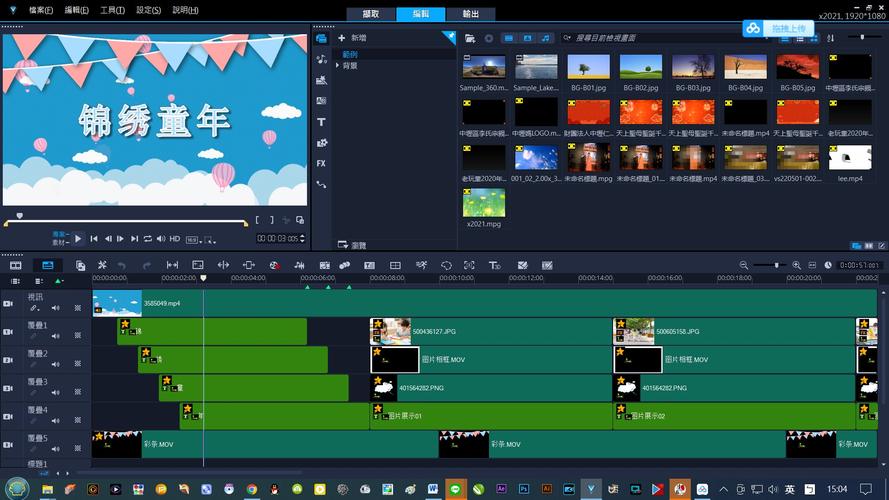Click the Zoom in magnifier on timeline
Screen dimensions: 889x500
tap(797, 265)
